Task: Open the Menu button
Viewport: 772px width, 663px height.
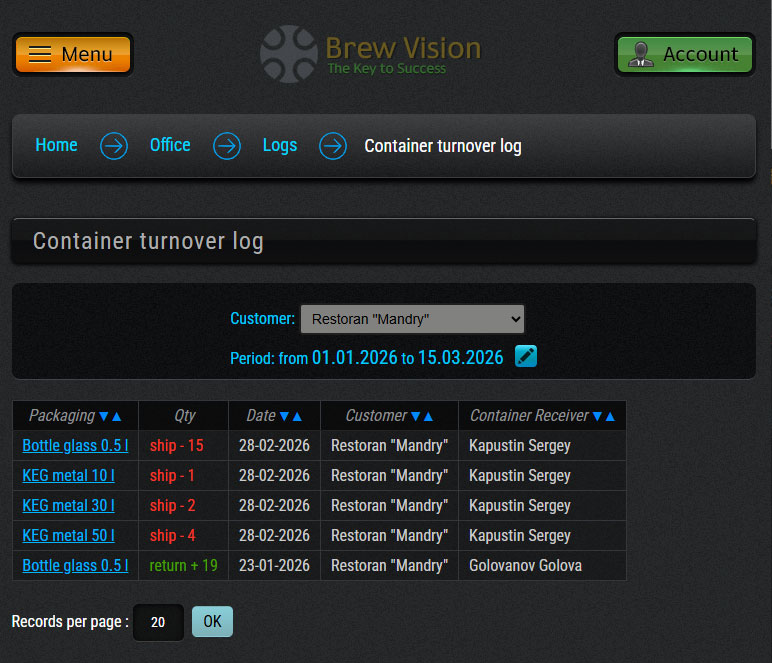Action: coord(72,54)
